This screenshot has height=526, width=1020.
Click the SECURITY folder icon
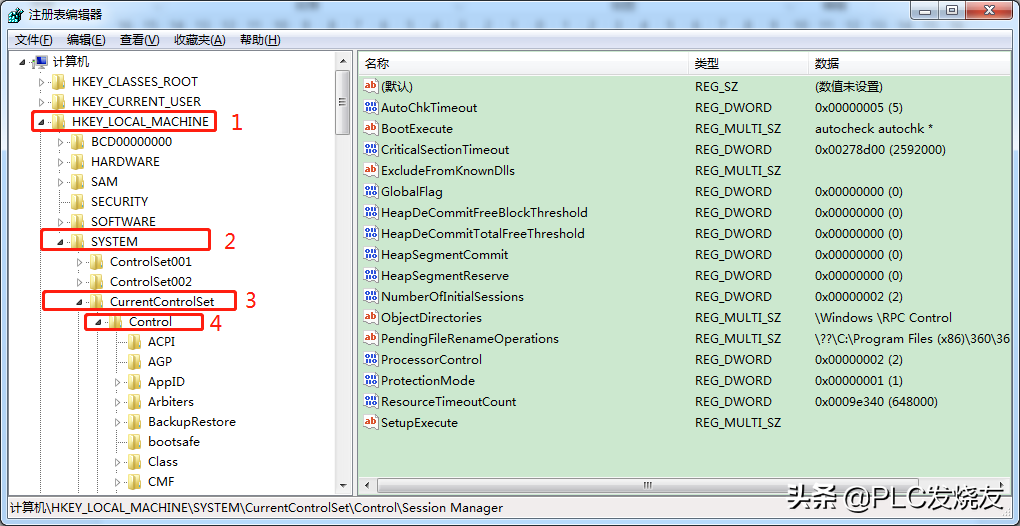pyautogui.click(x=77, y=202)
